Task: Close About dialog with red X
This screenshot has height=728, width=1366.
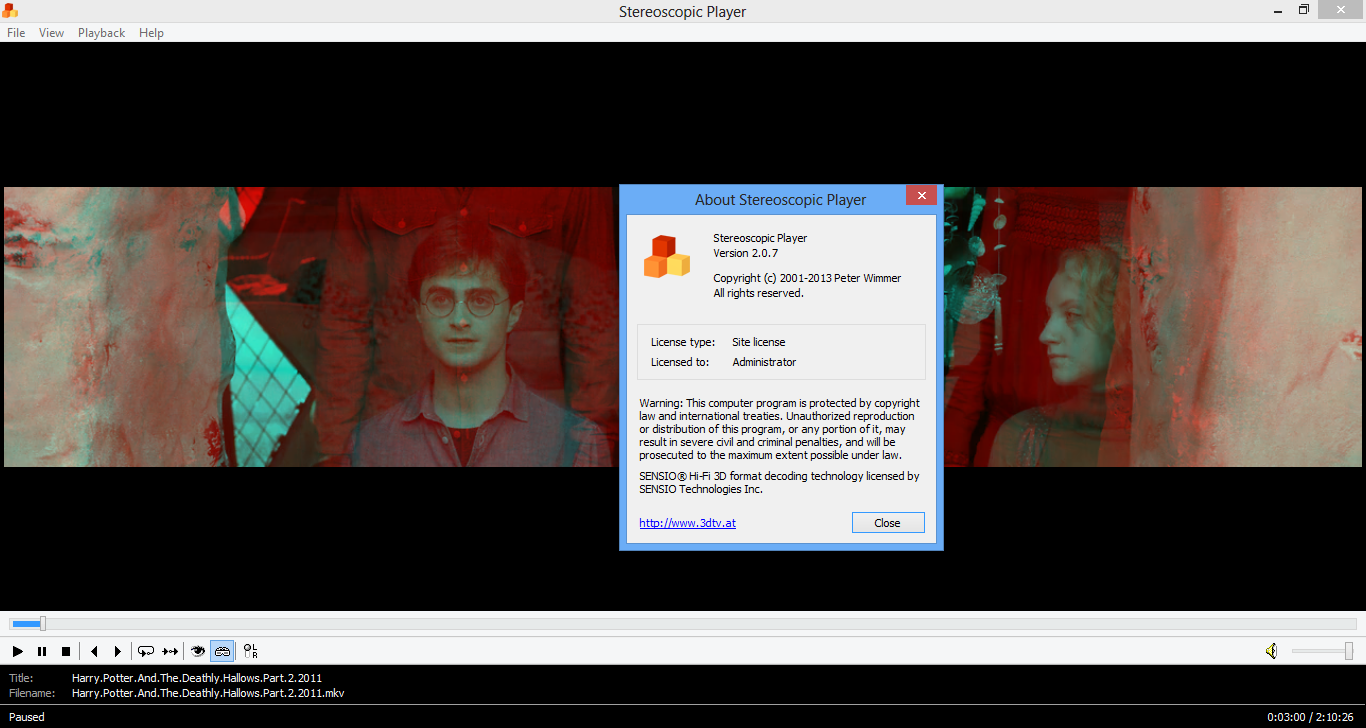Action: click(921, 195)
